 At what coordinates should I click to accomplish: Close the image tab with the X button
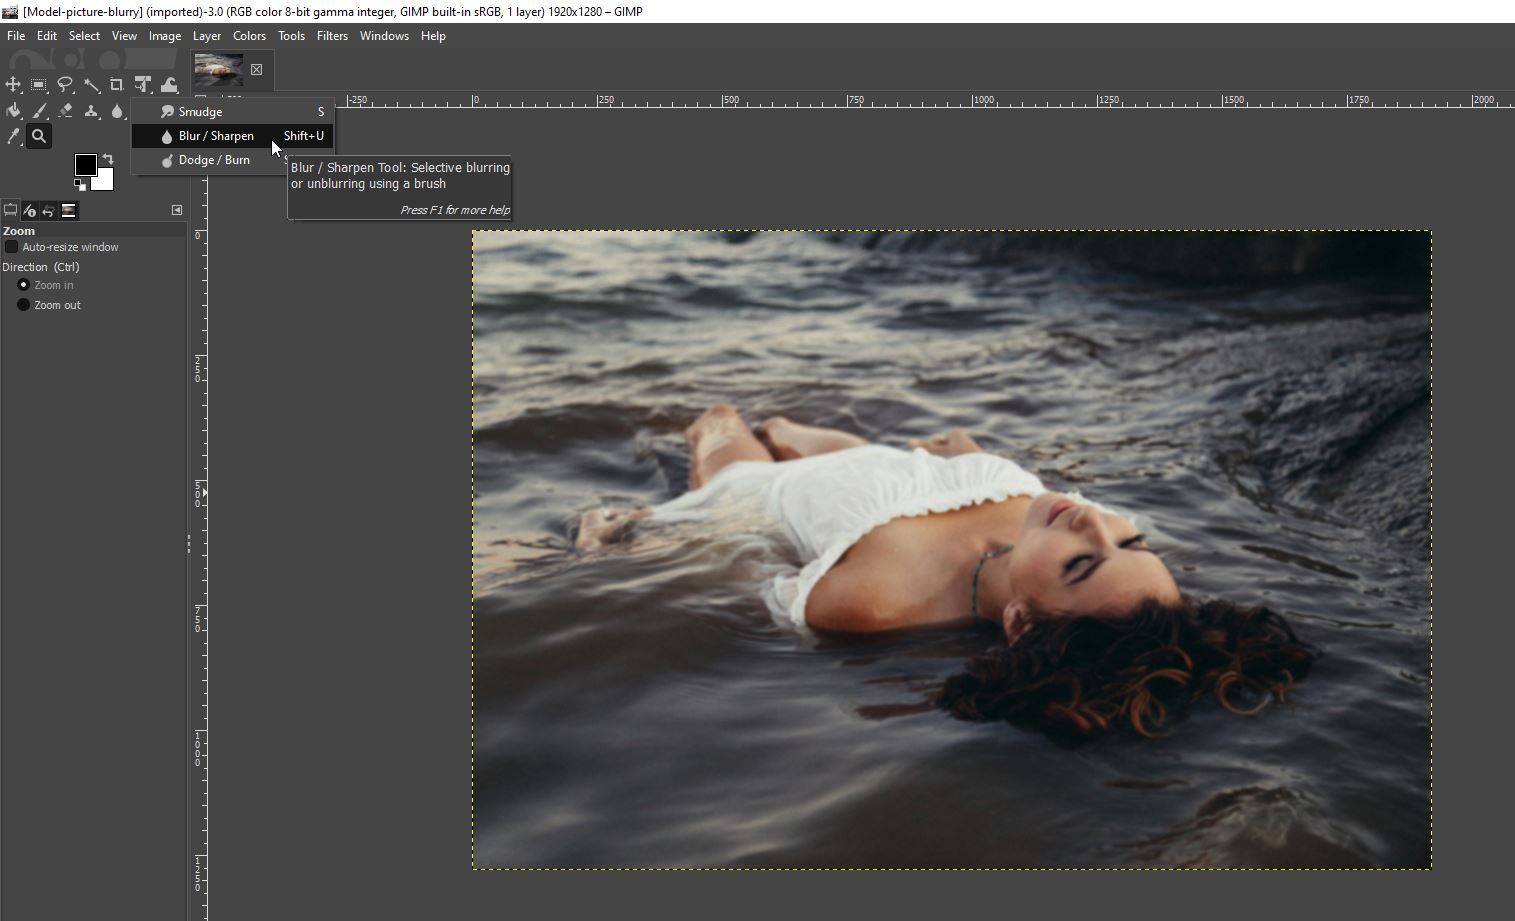click(257, 70)
